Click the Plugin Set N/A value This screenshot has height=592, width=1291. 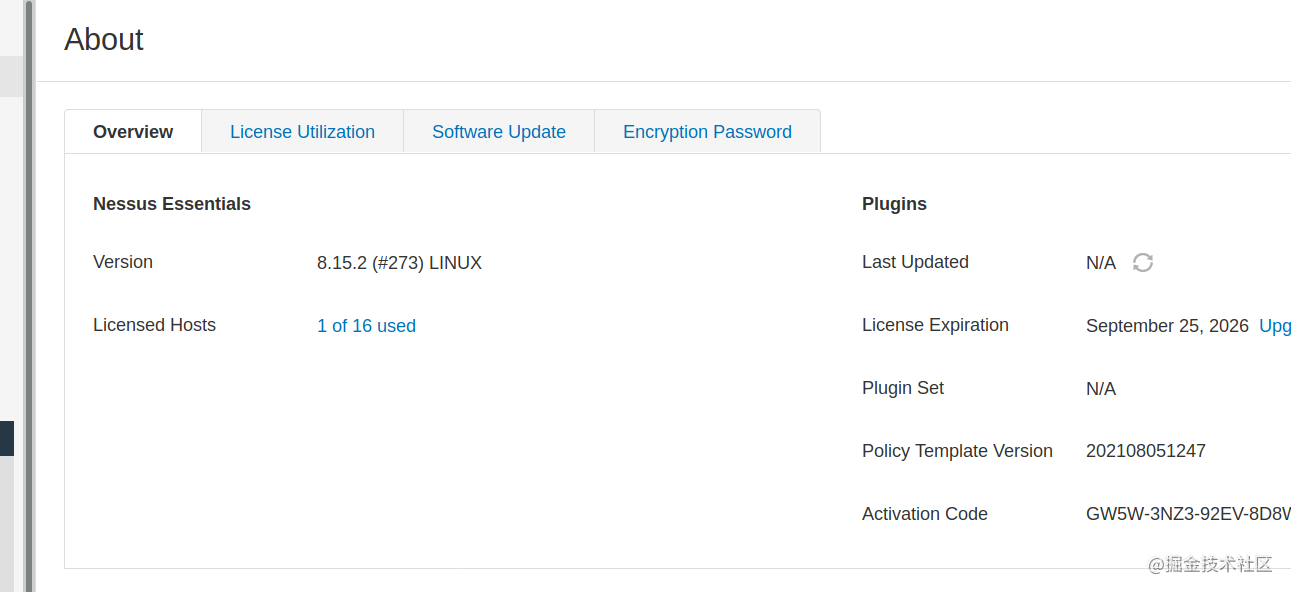tap(1101, 389)
